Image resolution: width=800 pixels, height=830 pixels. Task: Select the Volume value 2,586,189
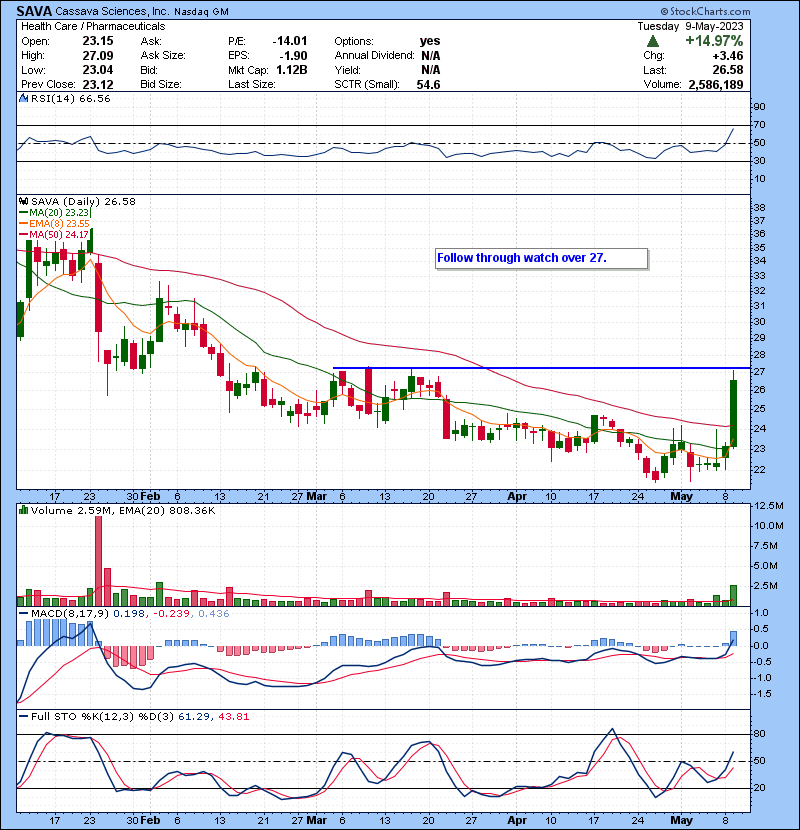(716, 85)
